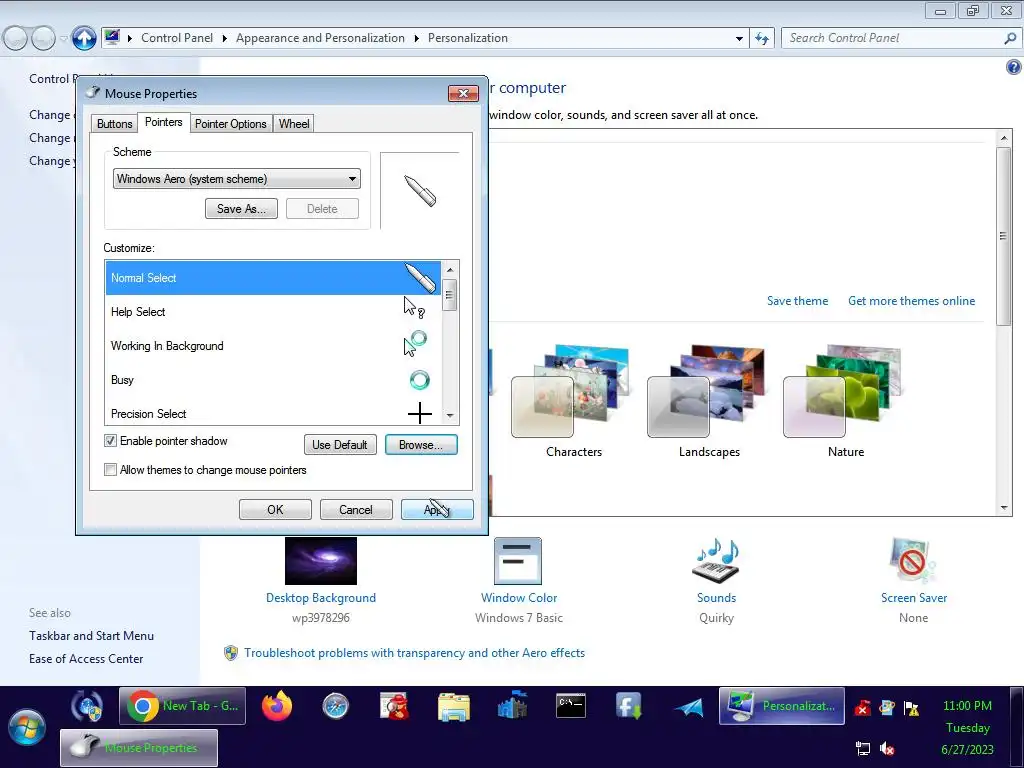Image resolution: width=1024 pixels, height=768 pixels.
Task: Switch to the Buttons tab
Action: tap(114, 123)
